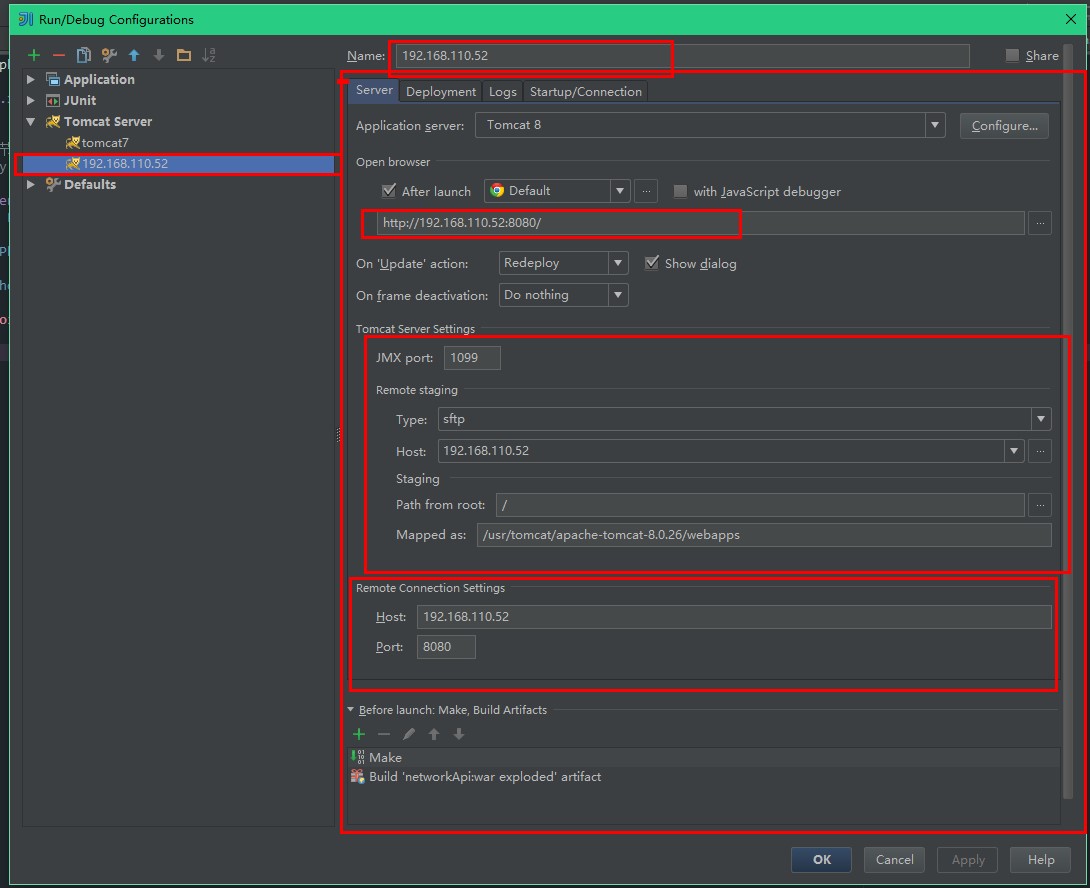Open the edit defaults wrench icon
Screen dimensions: 1090x888
[x=108, y=55]
